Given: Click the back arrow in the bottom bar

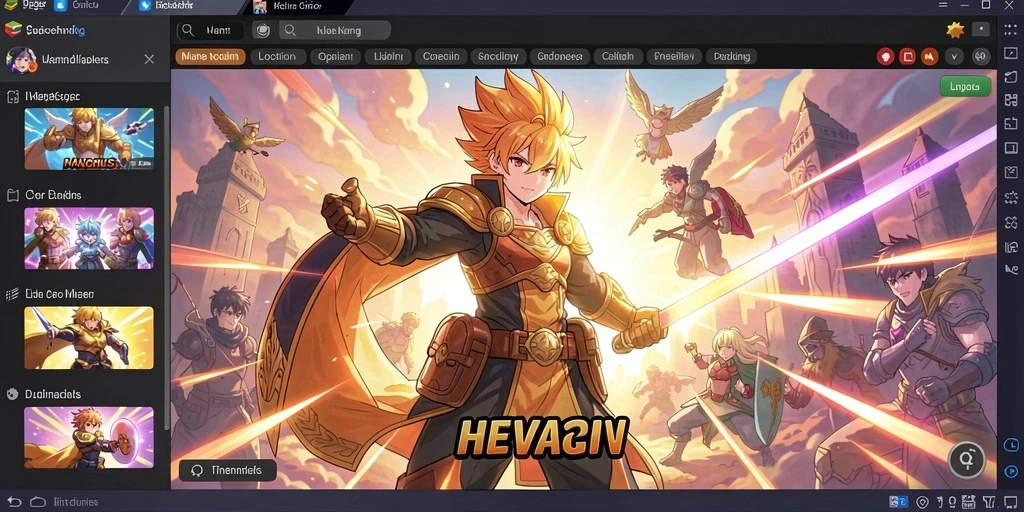Looking at the screenshot, I should (x=14, y=502).
